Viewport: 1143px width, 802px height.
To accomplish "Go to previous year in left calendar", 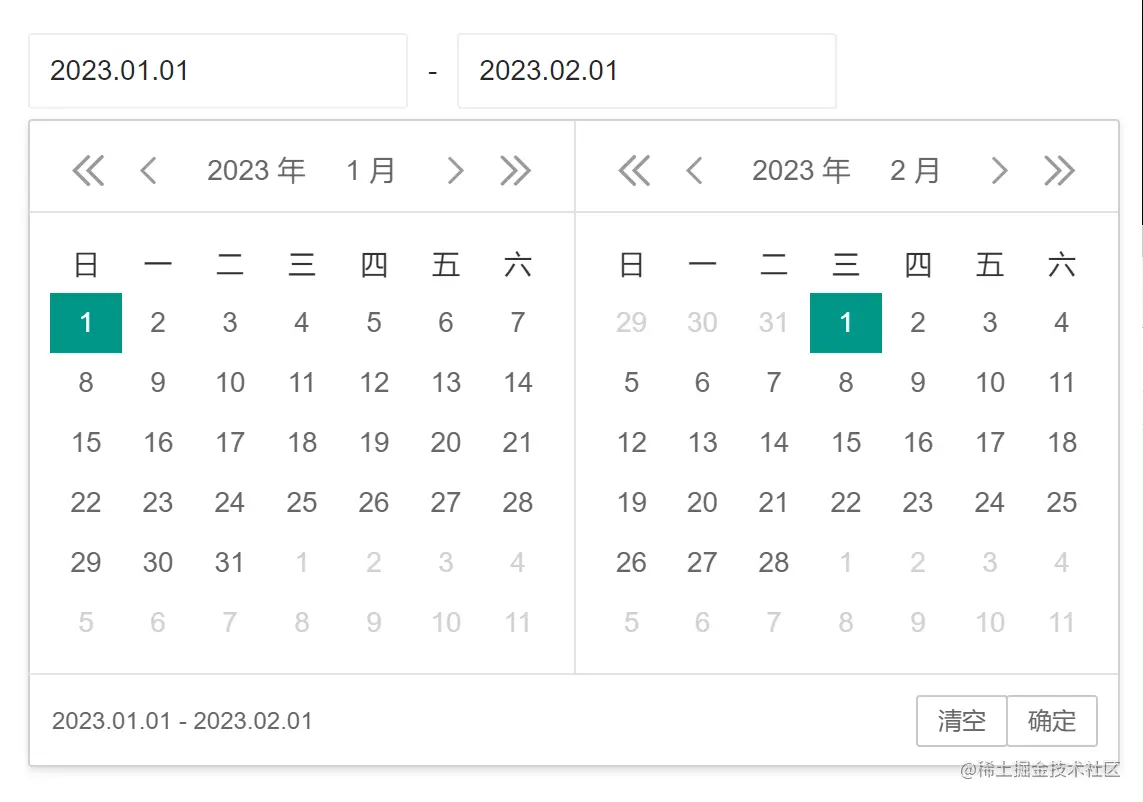I will 88,171.
